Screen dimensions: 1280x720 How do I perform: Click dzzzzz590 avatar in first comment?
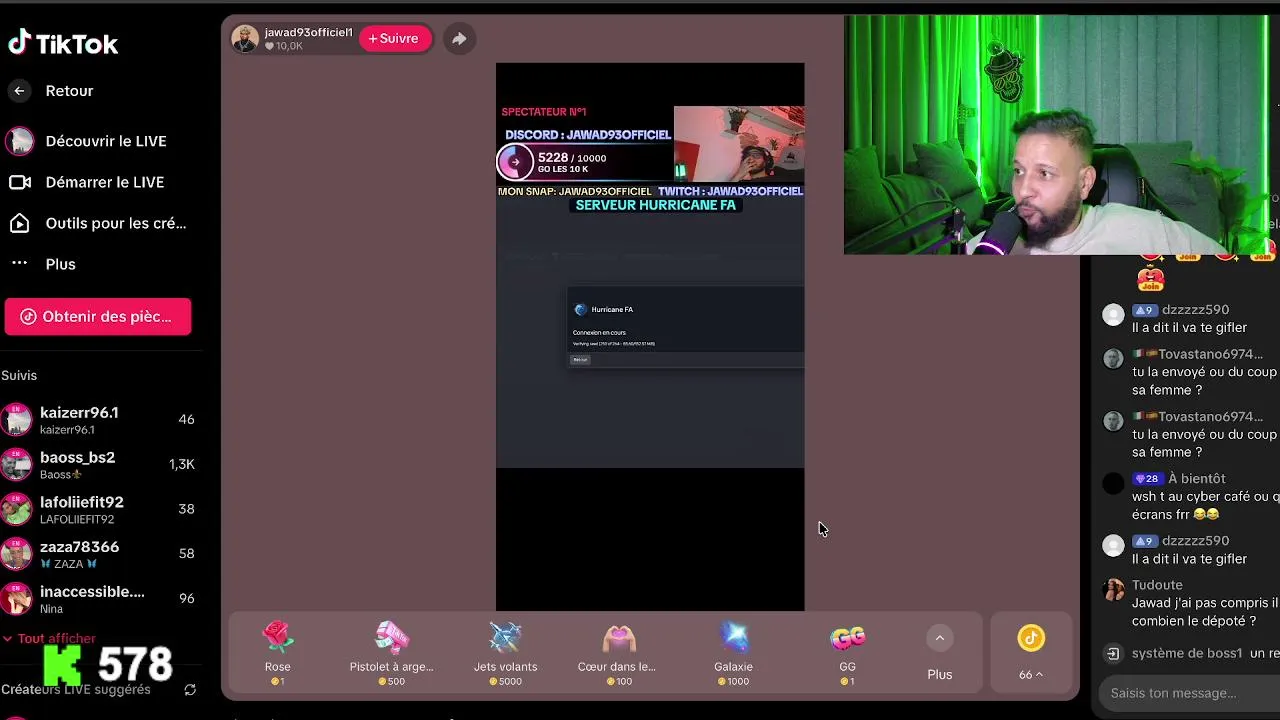1113,315
